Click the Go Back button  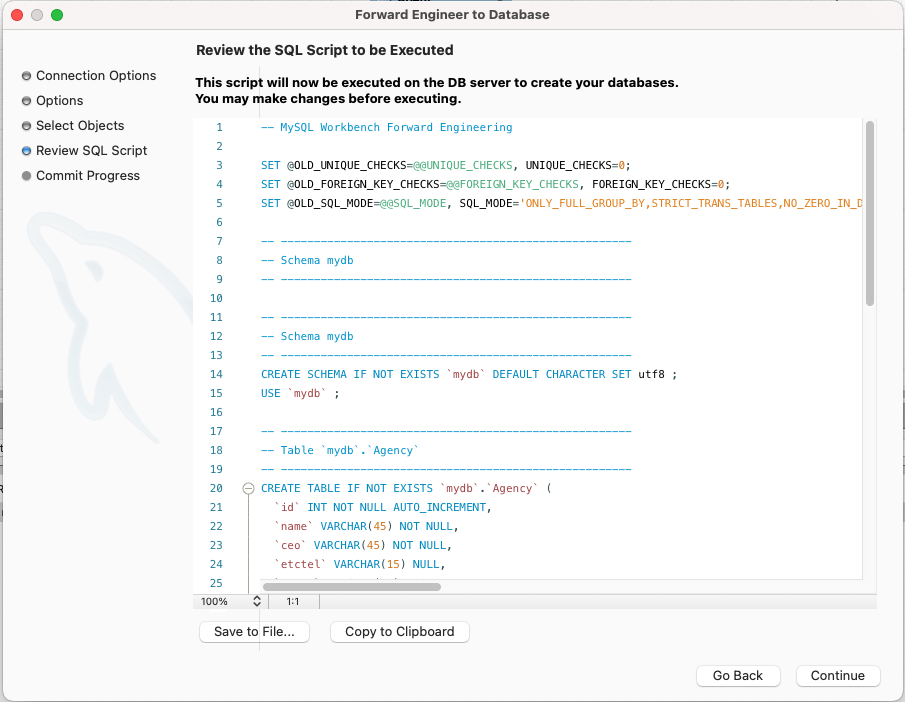click(x=738, y=675)
